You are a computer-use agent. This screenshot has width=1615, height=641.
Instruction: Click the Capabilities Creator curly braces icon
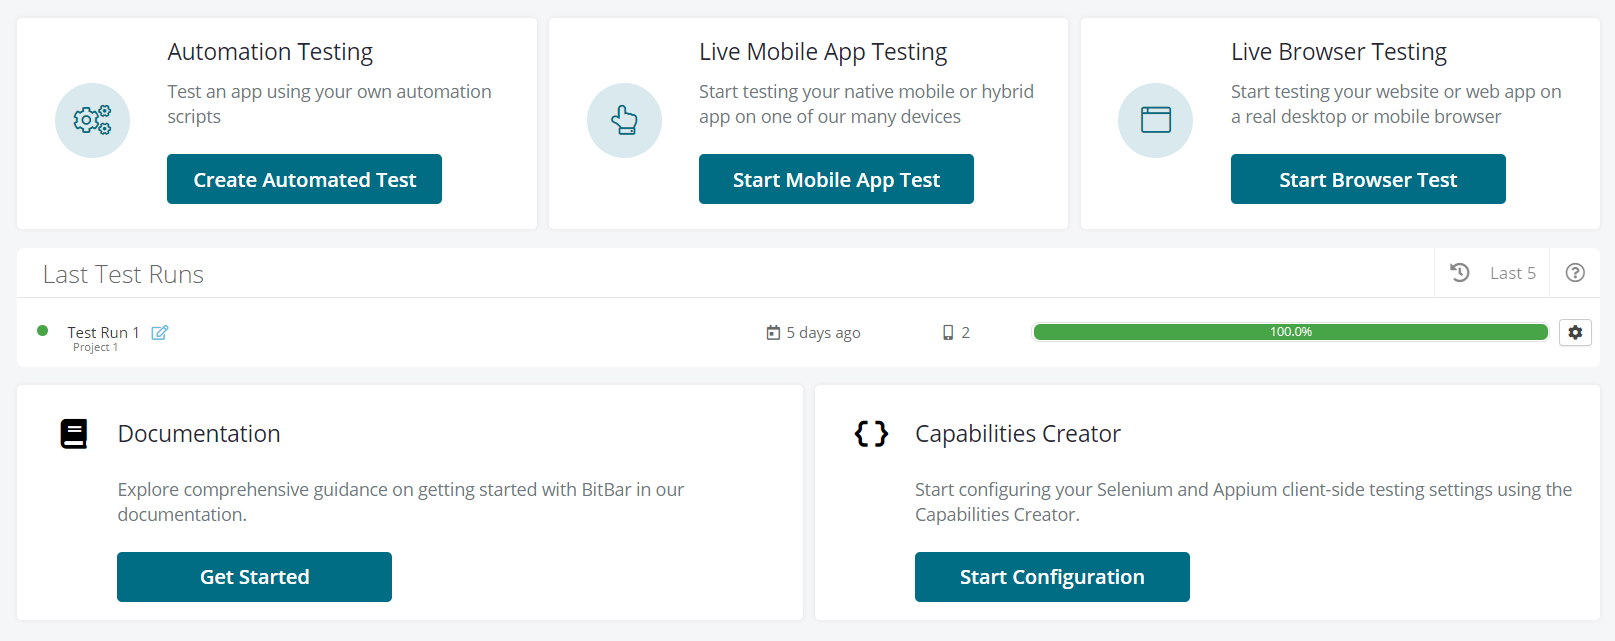(x=871, y=434)
